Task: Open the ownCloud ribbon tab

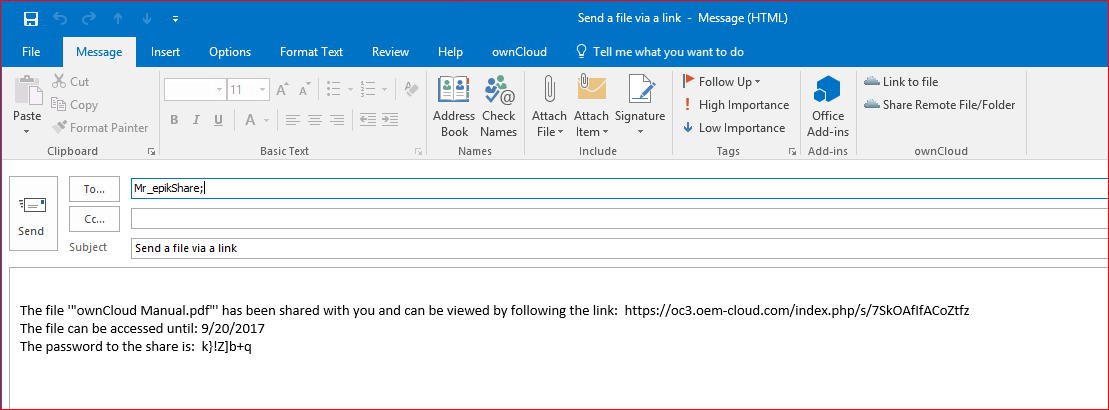Action: pyautogui.click(x=520, y=52)
